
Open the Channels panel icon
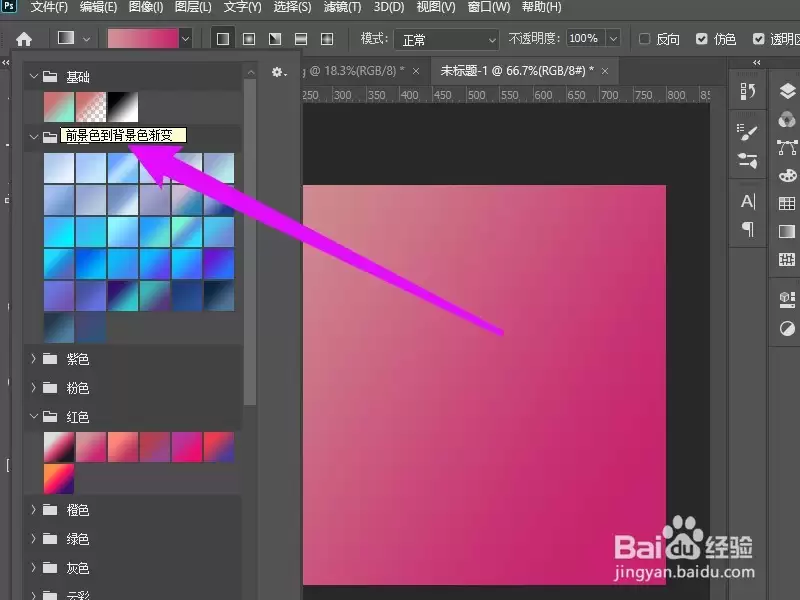point(787,120)
